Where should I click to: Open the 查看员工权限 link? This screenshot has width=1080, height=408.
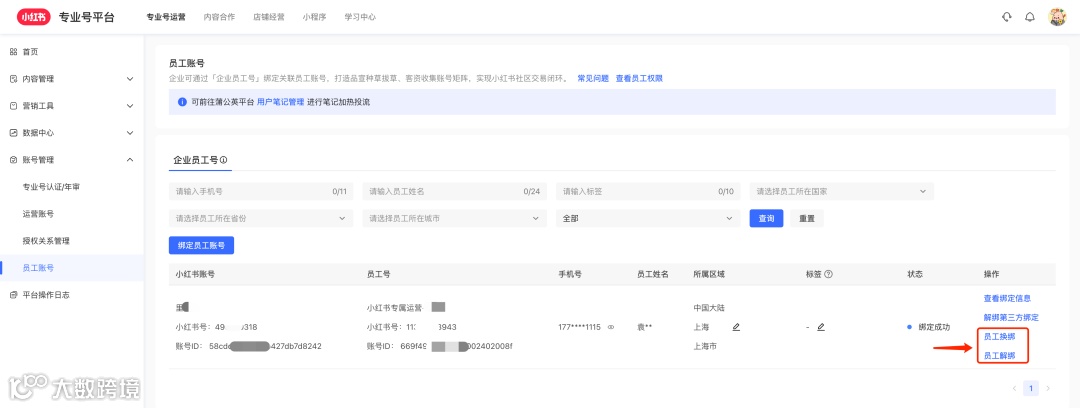pyautogui.click(x=639, y=79)
